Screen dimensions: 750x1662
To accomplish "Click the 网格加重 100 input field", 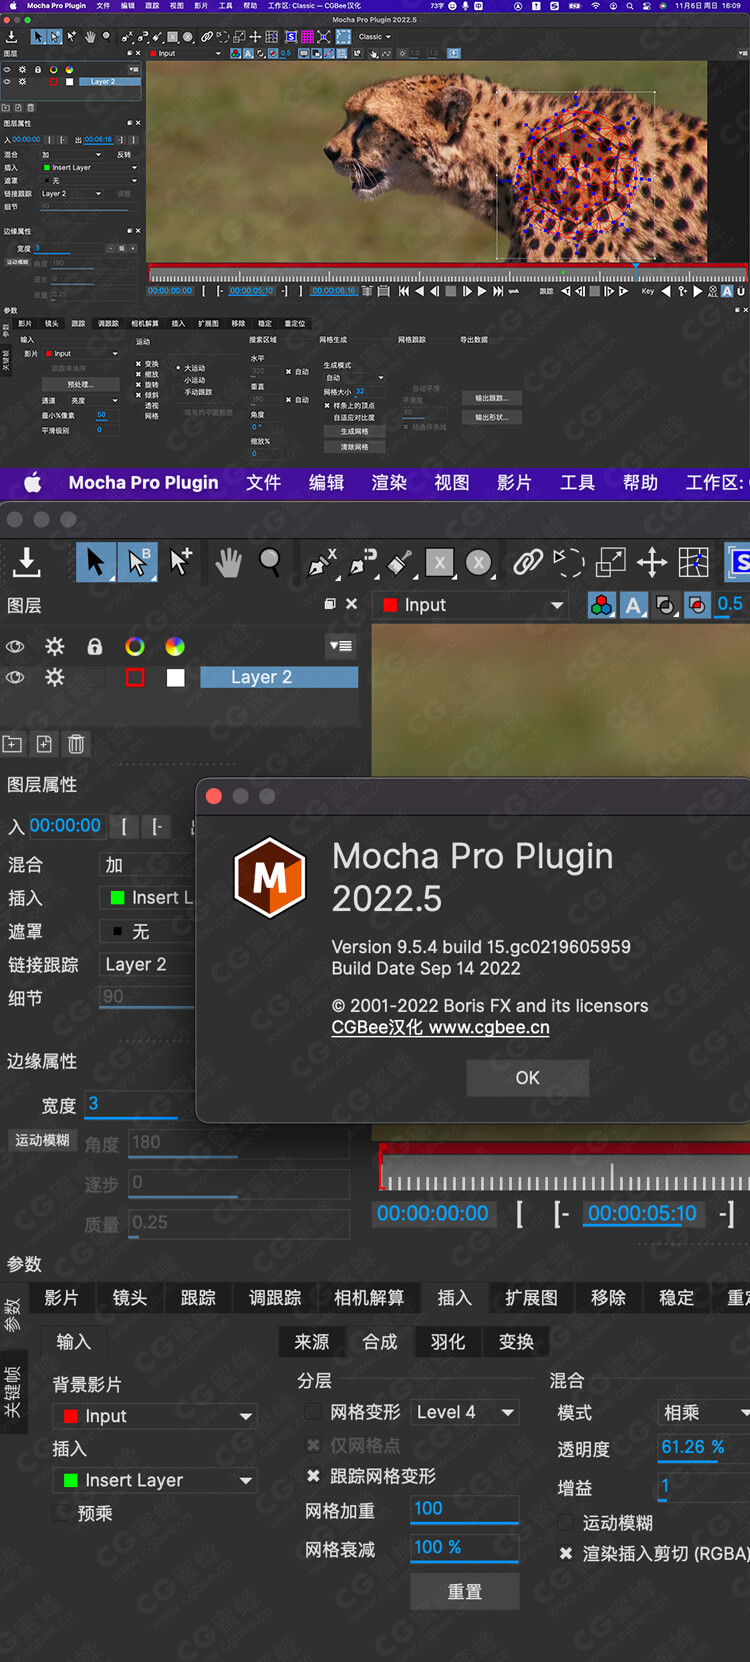I will [465, 1510].
